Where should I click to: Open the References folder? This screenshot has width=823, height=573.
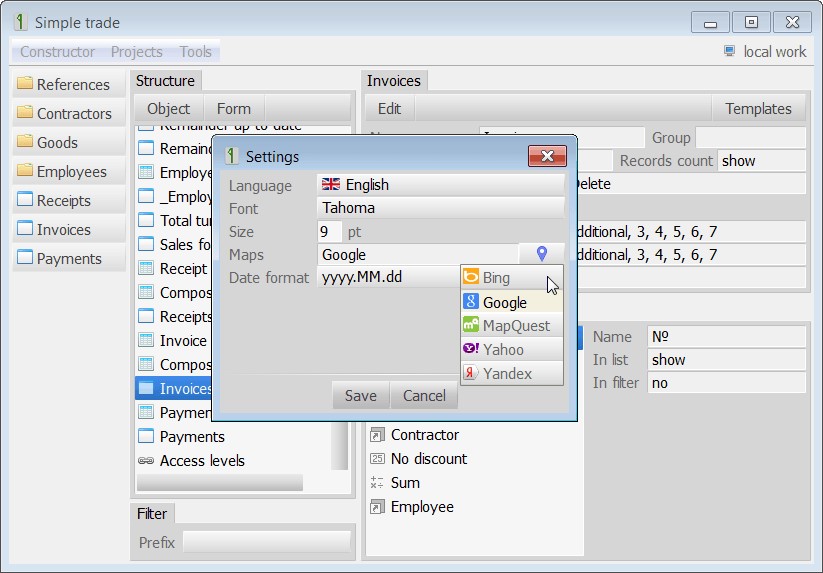(x=68, y=85)
